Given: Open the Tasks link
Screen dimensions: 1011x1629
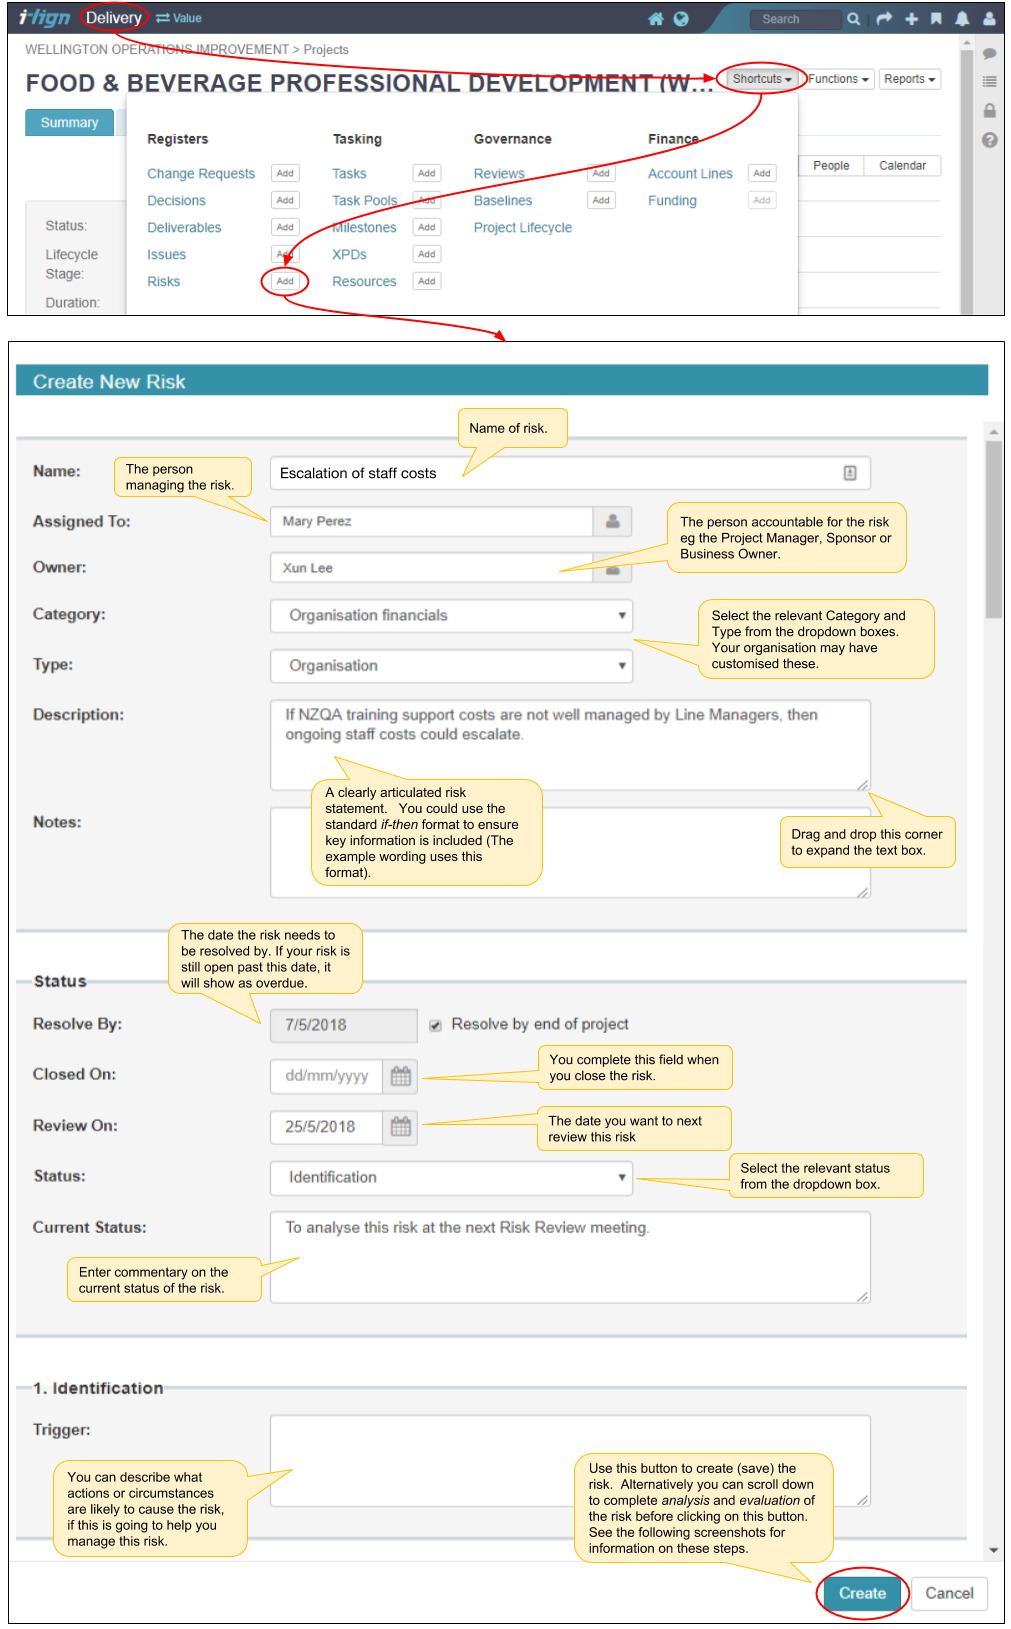Looking at the screenshot, I should (x=349, y=173).
